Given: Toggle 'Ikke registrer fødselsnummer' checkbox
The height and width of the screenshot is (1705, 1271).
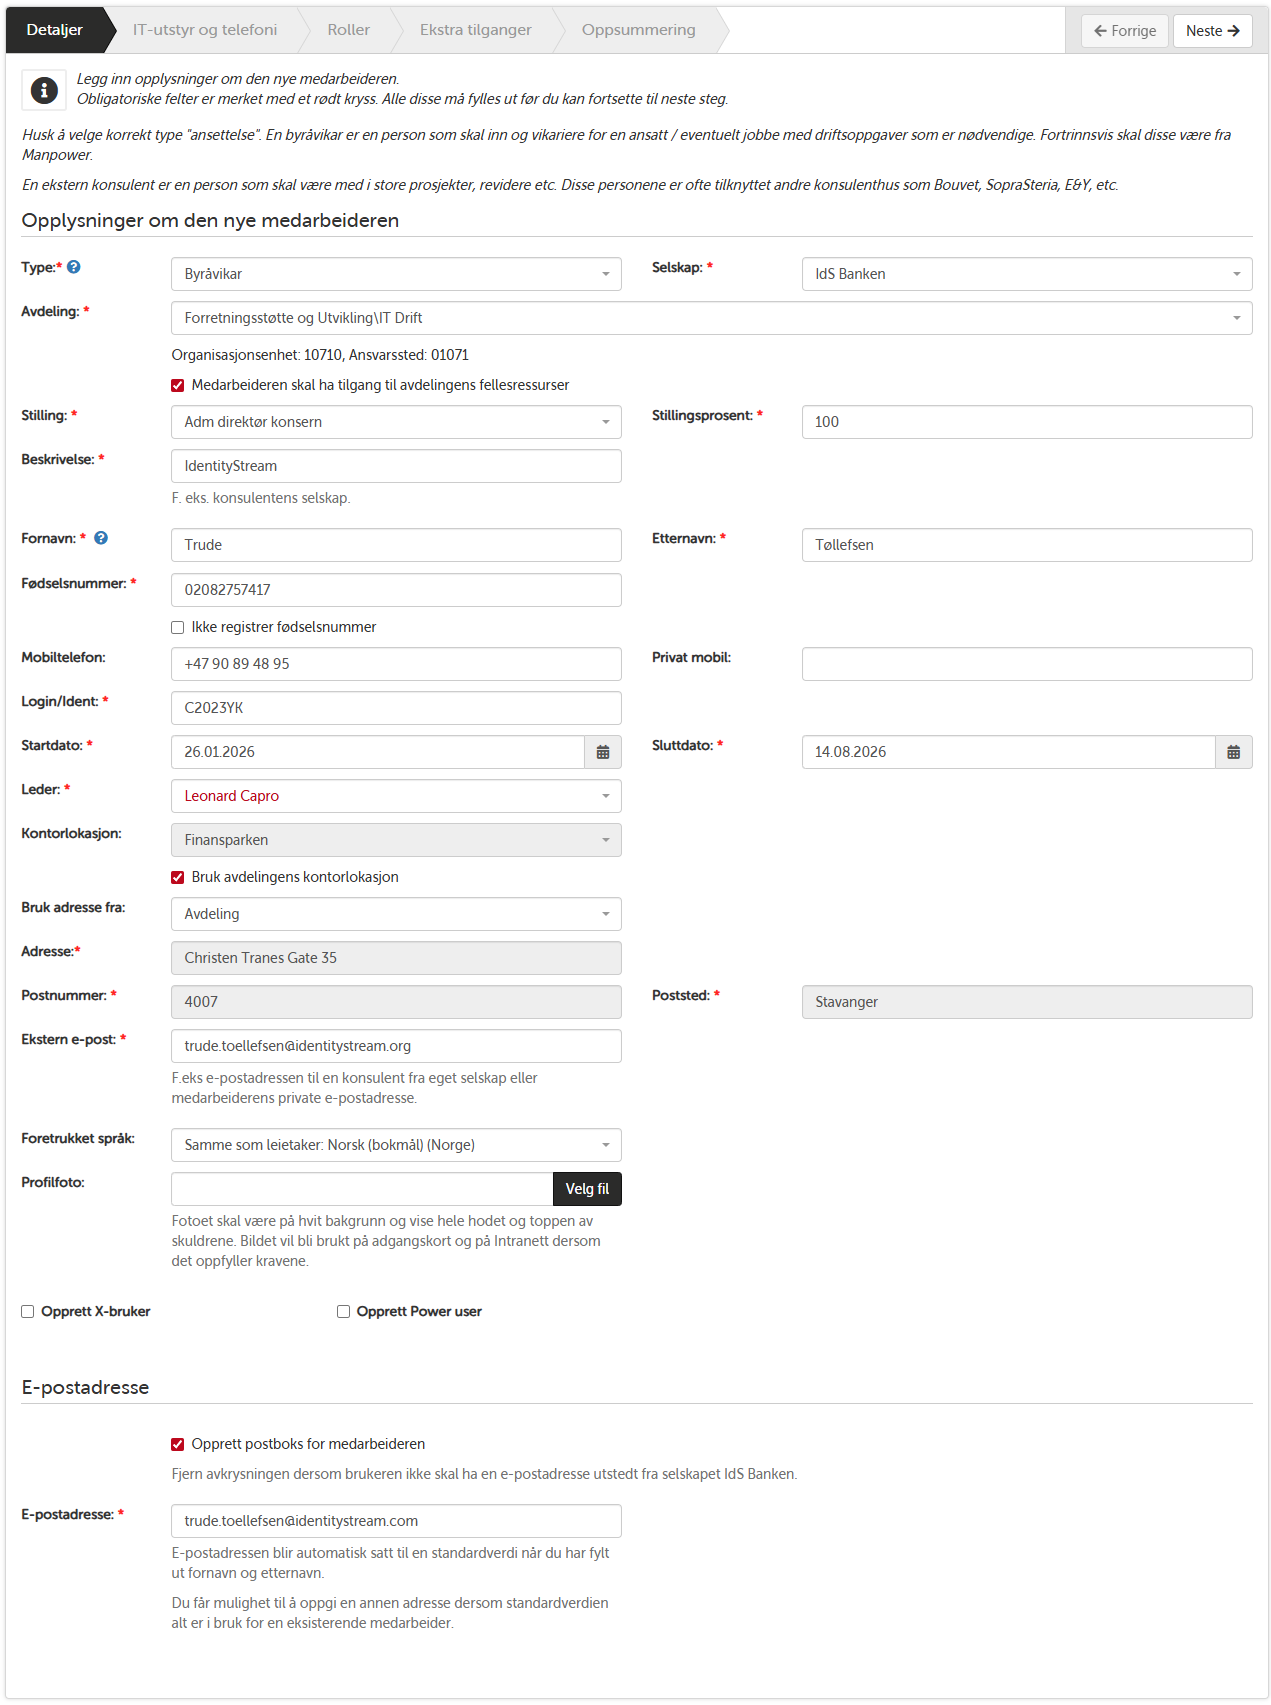Looking at the screenshot, I should pos(178,627).
